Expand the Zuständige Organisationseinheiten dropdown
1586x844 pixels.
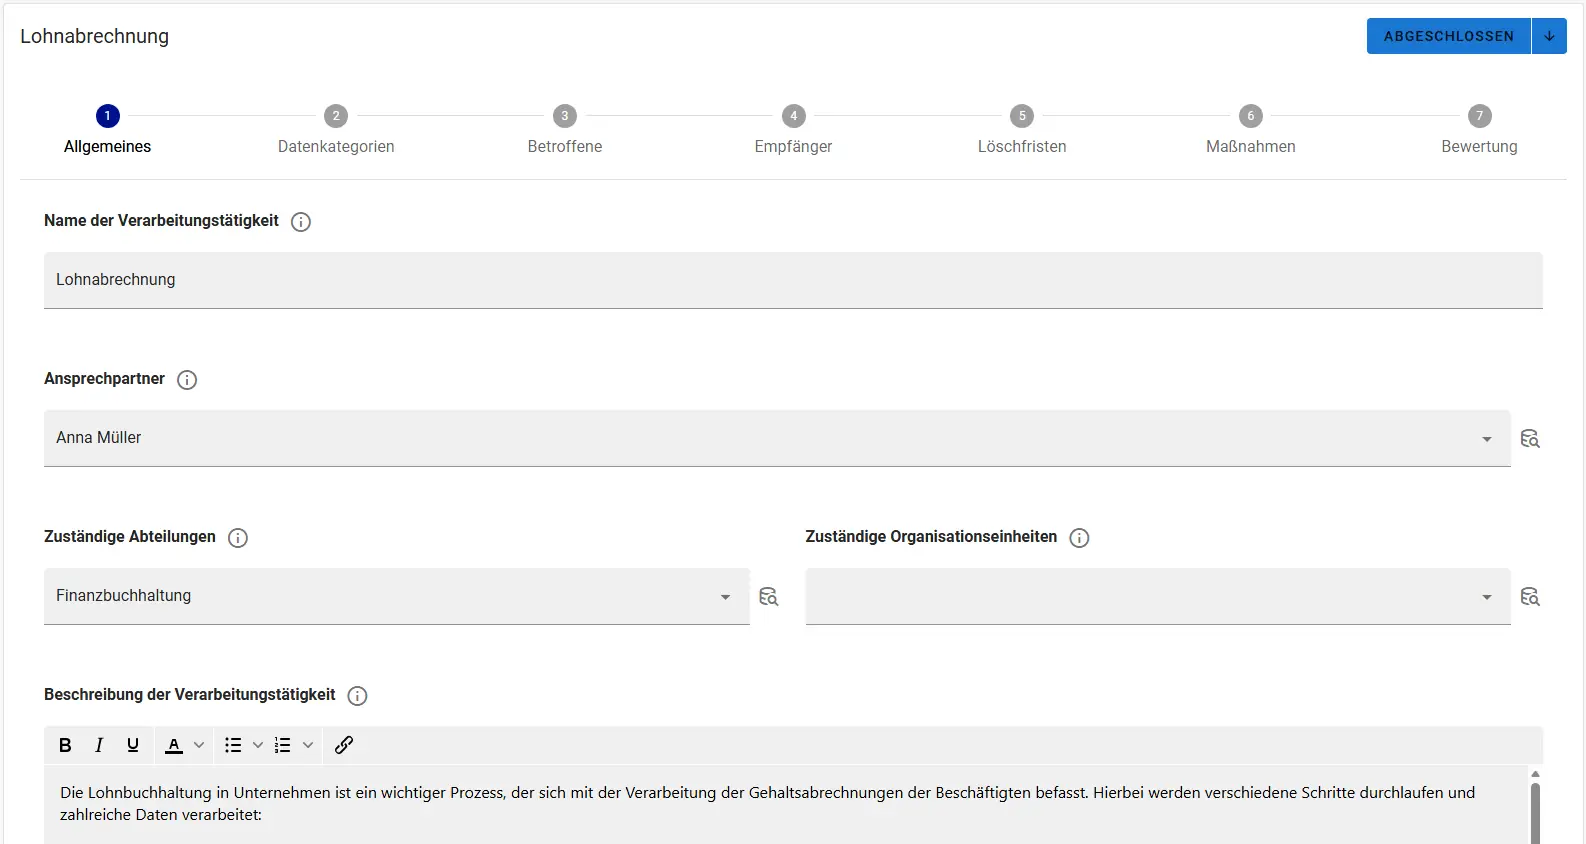(1487, 597)
